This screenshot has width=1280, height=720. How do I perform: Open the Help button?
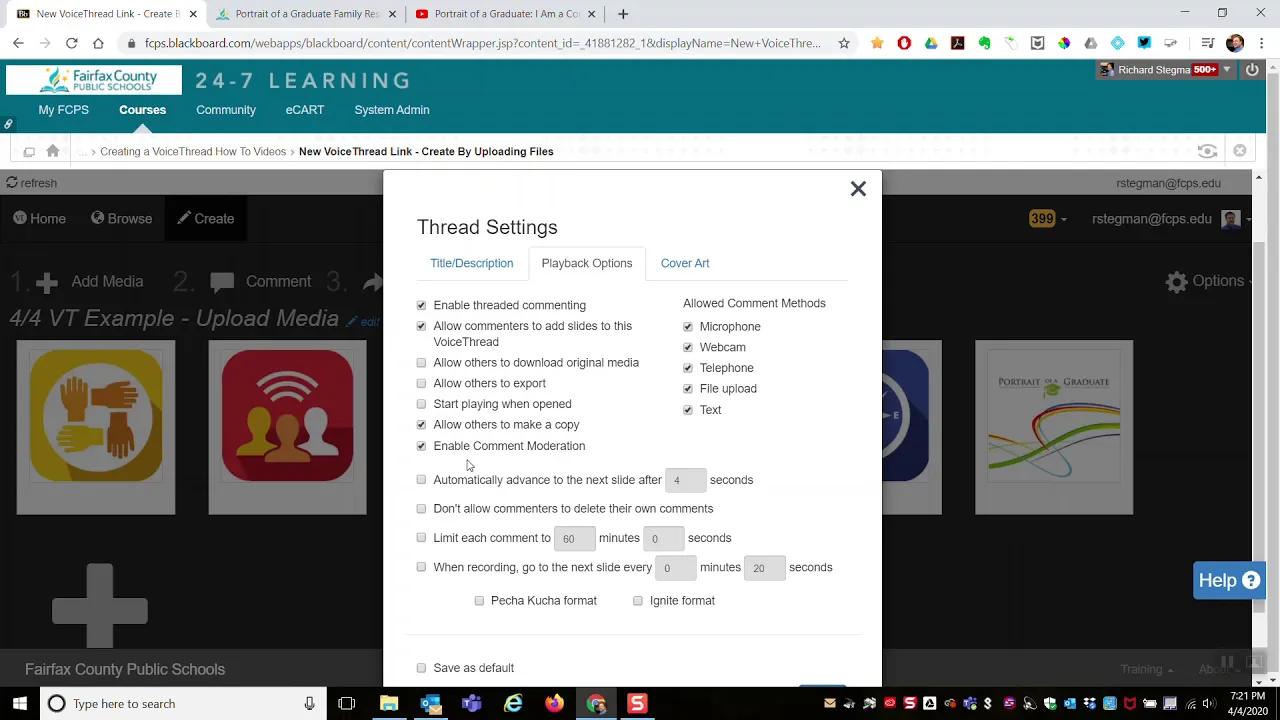[x=1229, y=581]
